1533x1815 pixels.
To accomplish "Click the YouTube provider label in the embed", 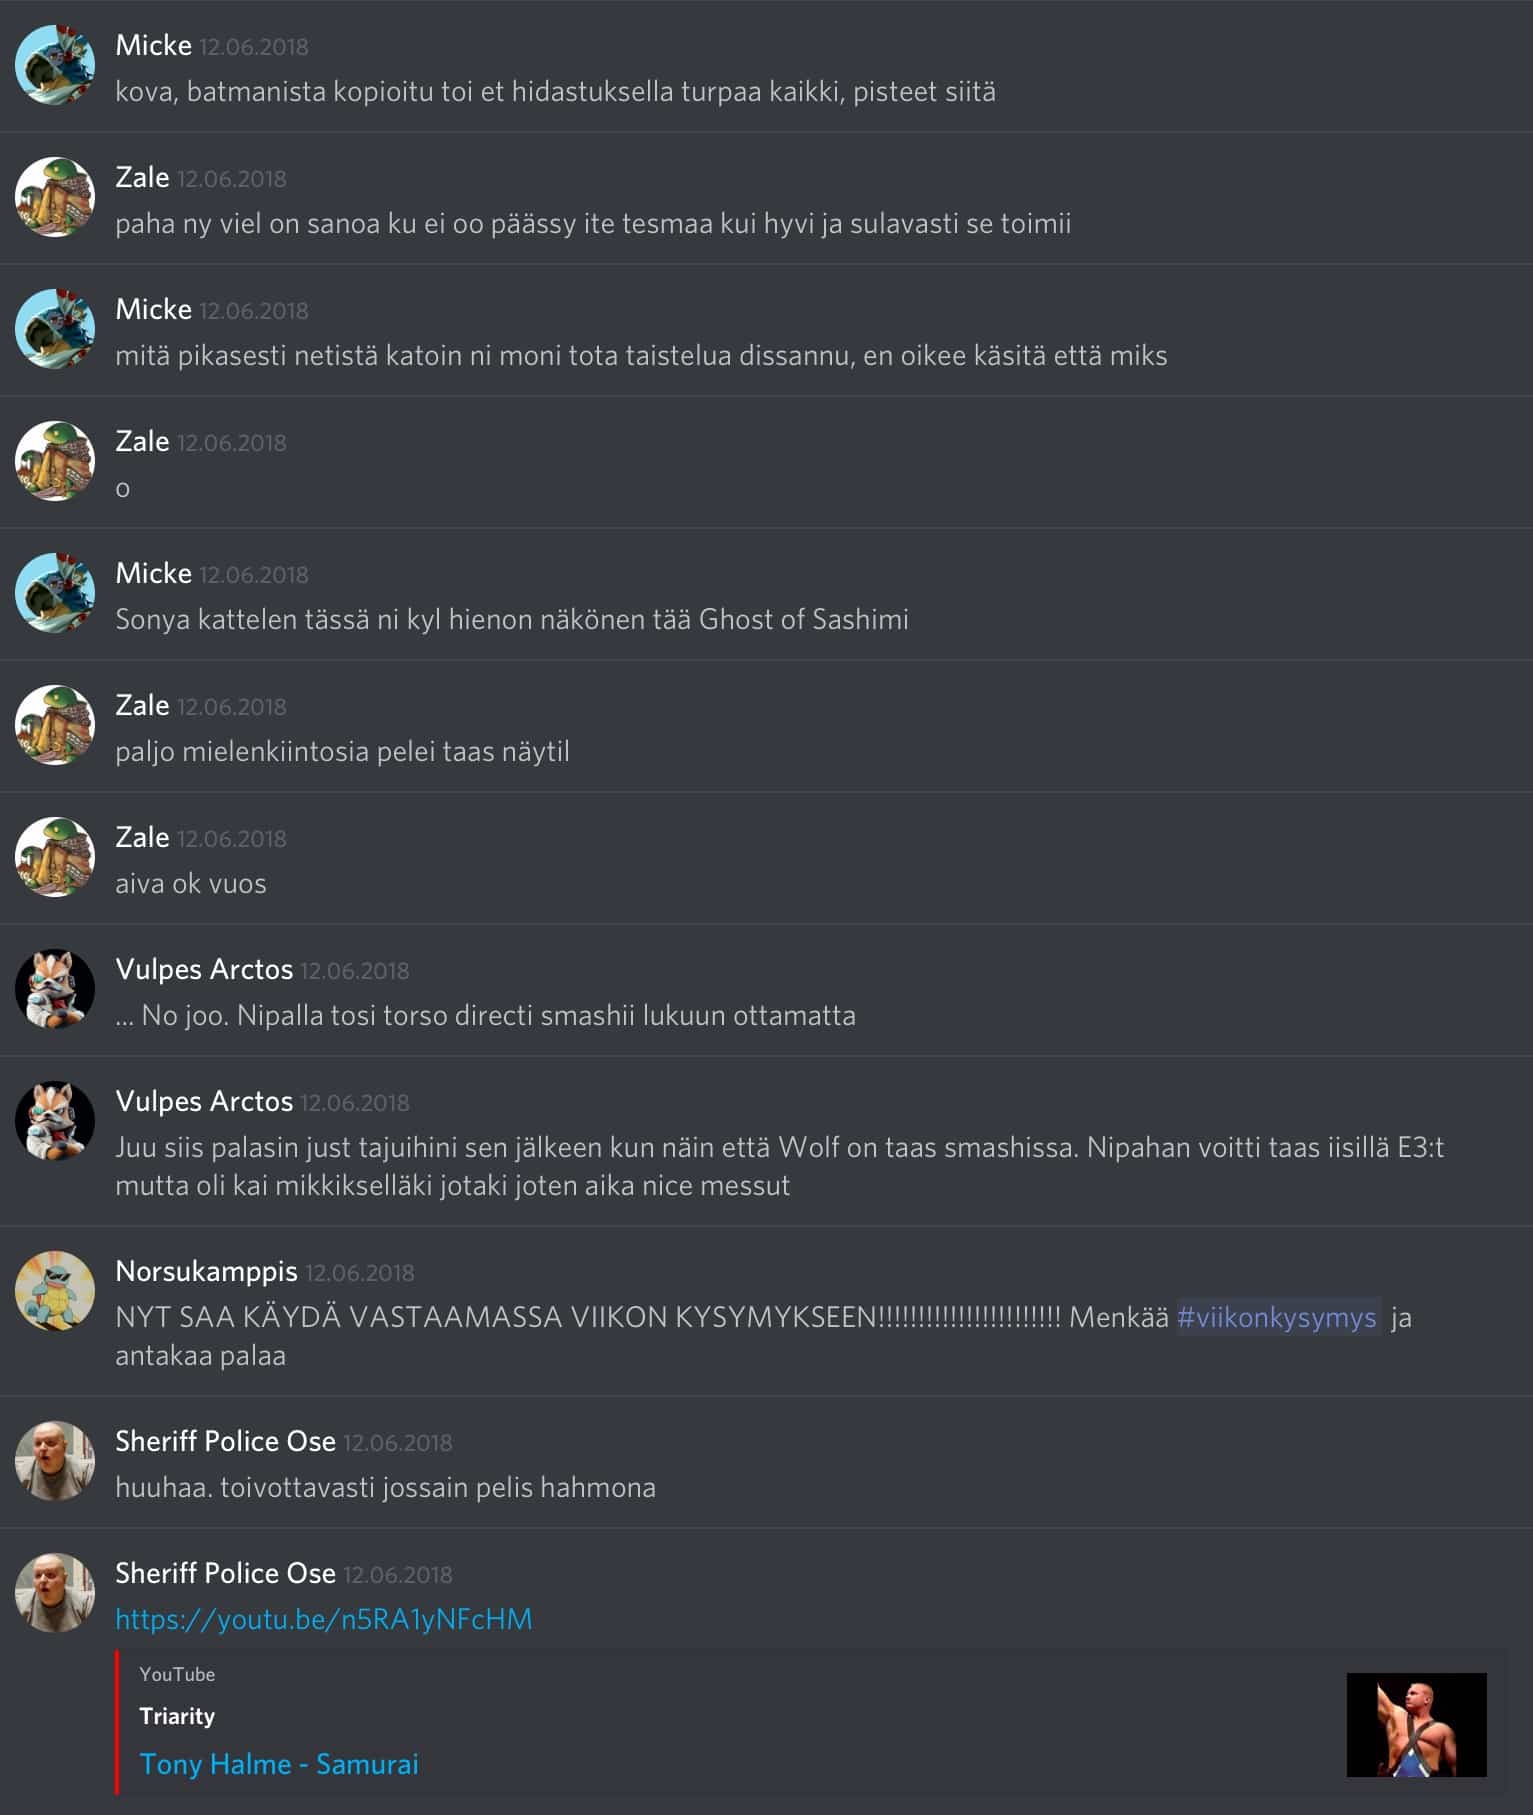I will (x=177, y=1674).
